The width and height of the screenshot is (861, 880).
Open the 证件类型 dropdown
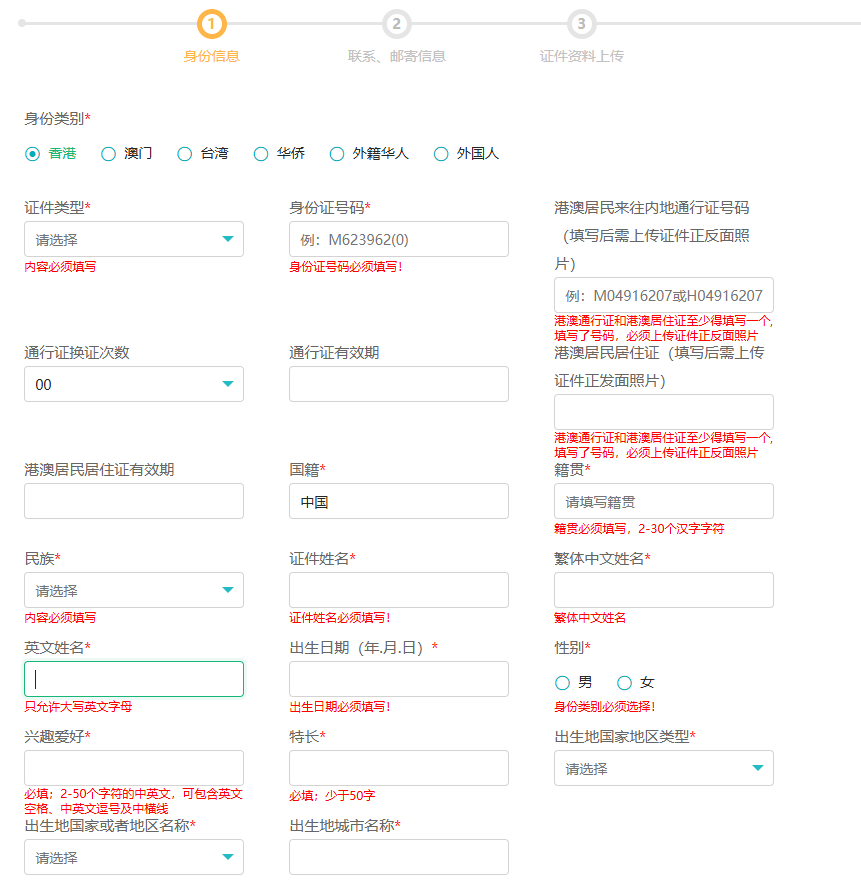pyautogui.click(x=133, y=239)
